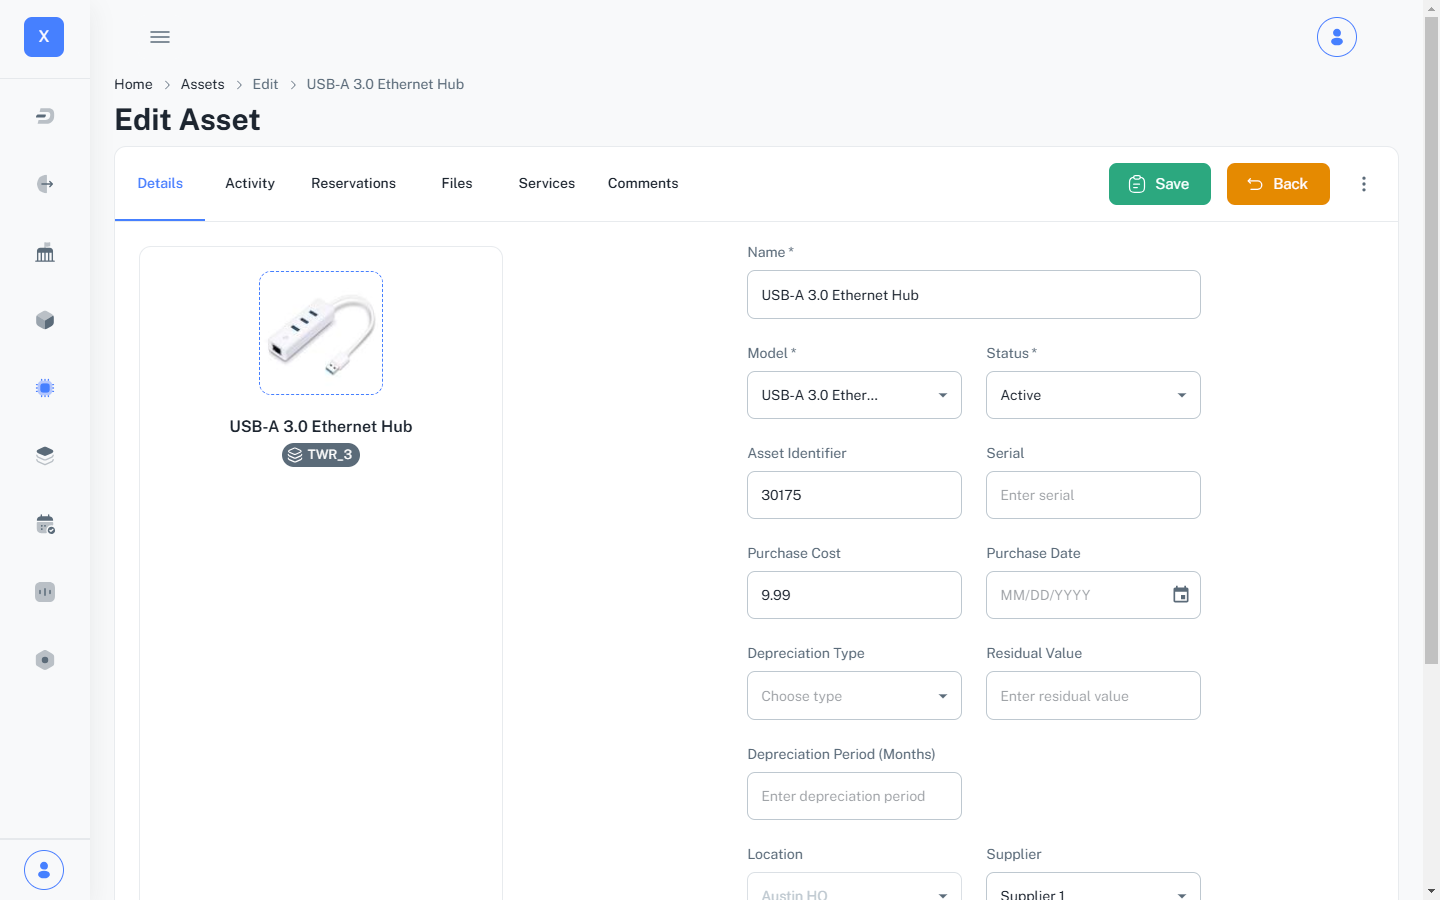Open the calendar check sidebar icon
Viewport: 1440px width, 900px height.
[45, 524]
